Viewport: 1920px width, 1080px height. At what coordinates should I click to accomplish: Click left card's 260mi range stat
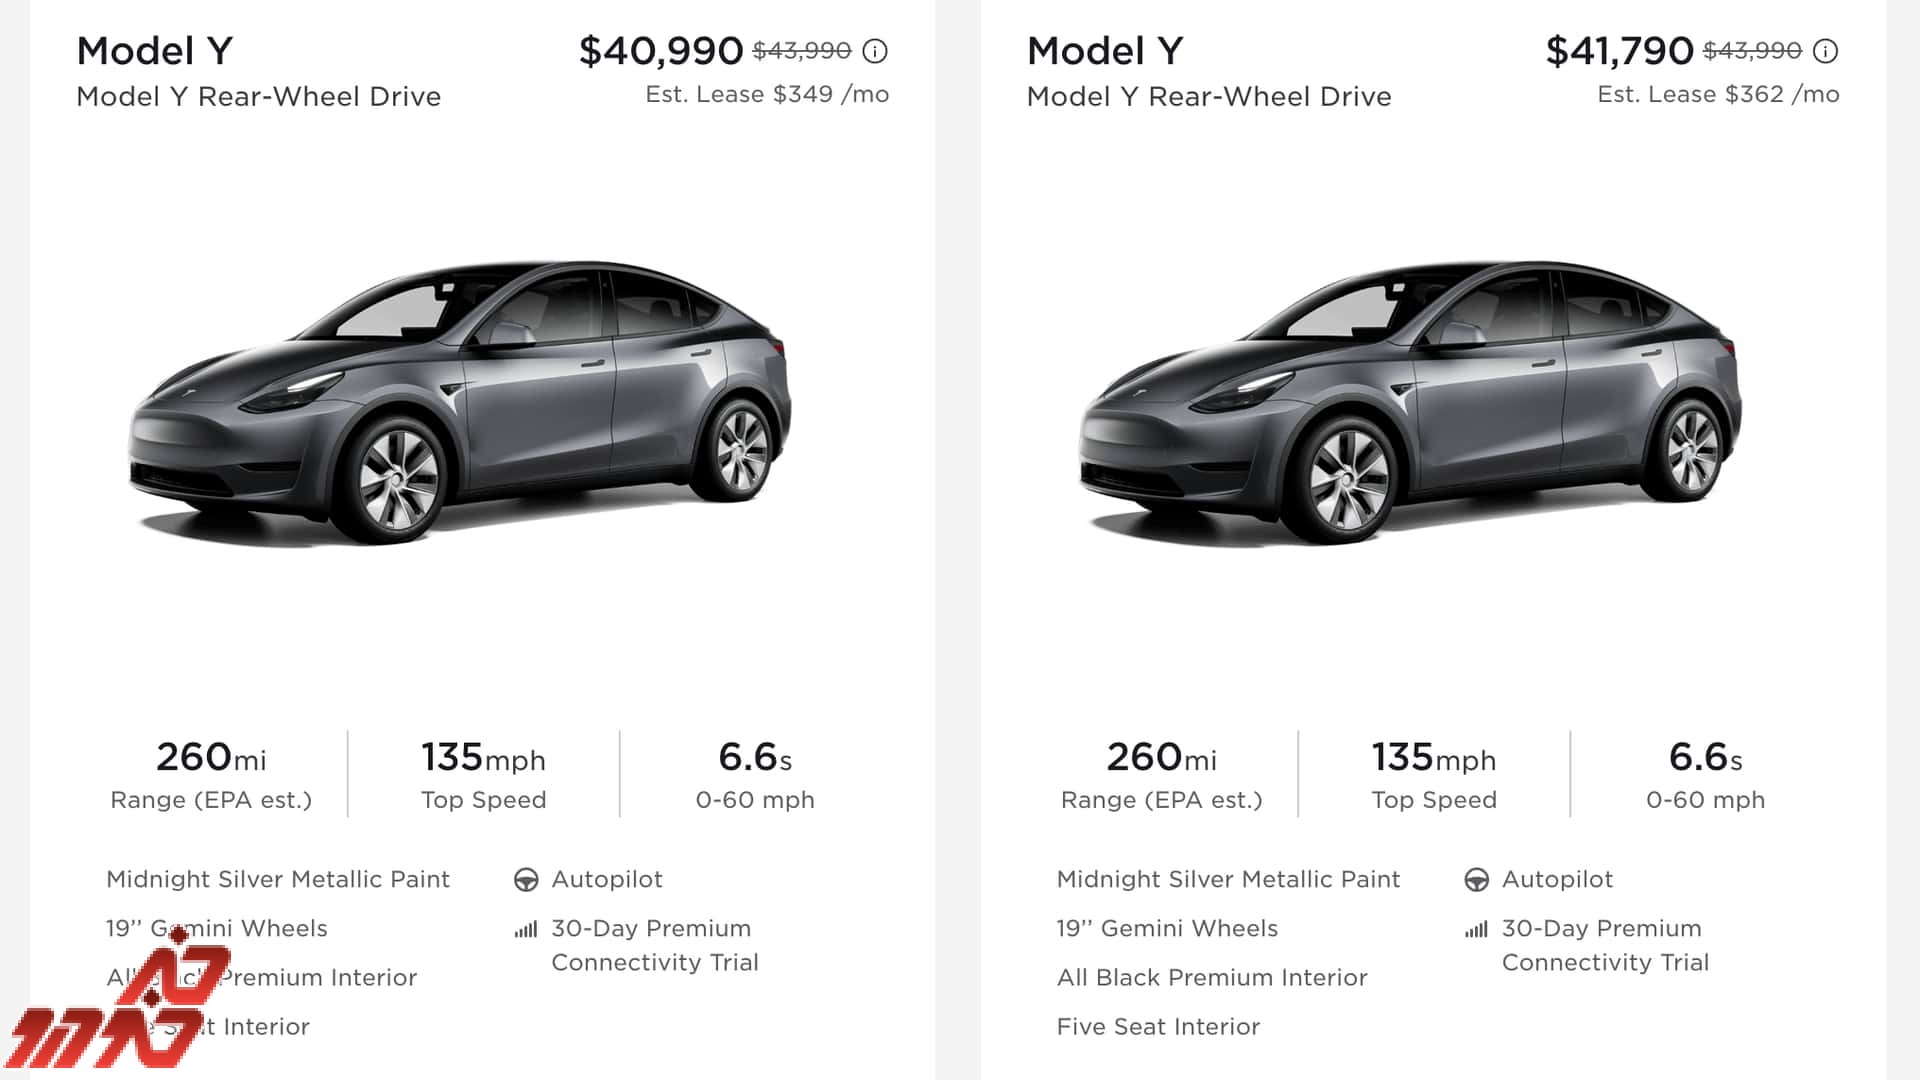coord(211,775)
